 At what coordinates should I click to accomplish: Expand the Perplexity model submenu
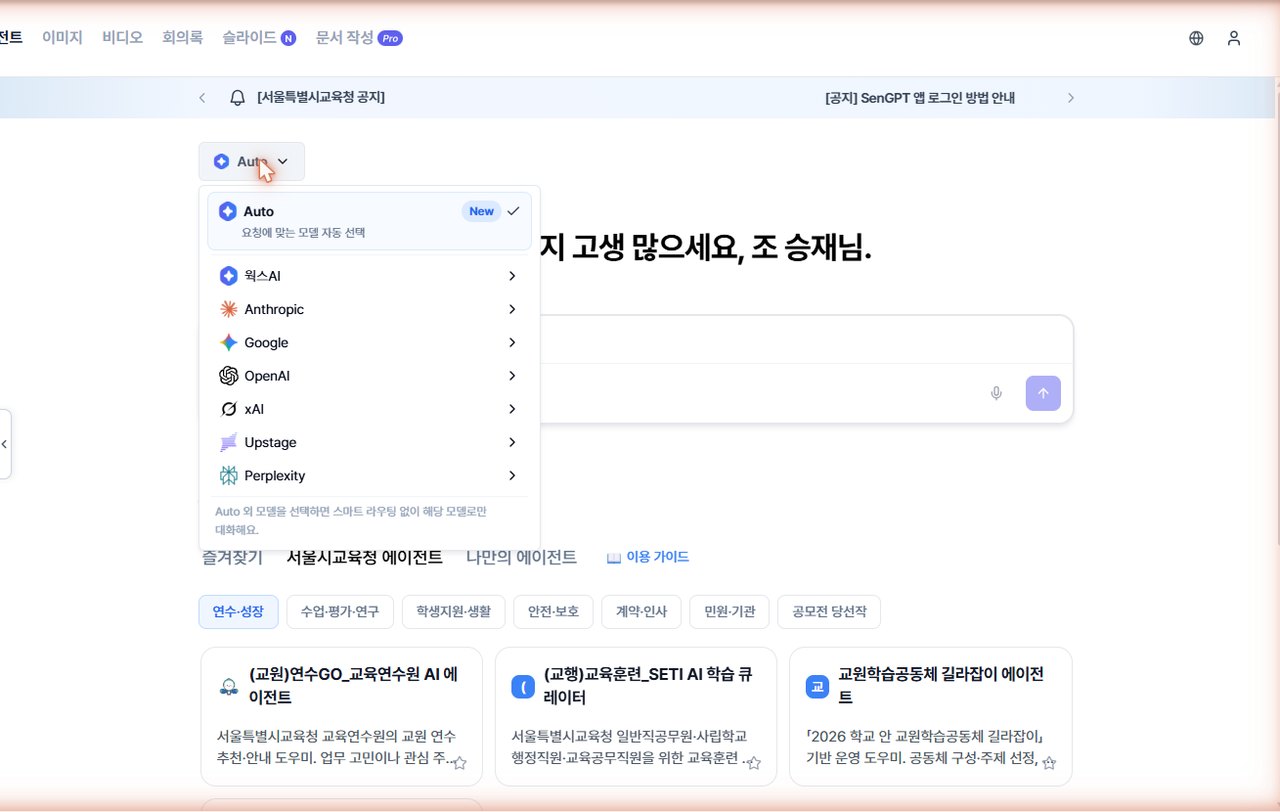[x=370, y=476]
